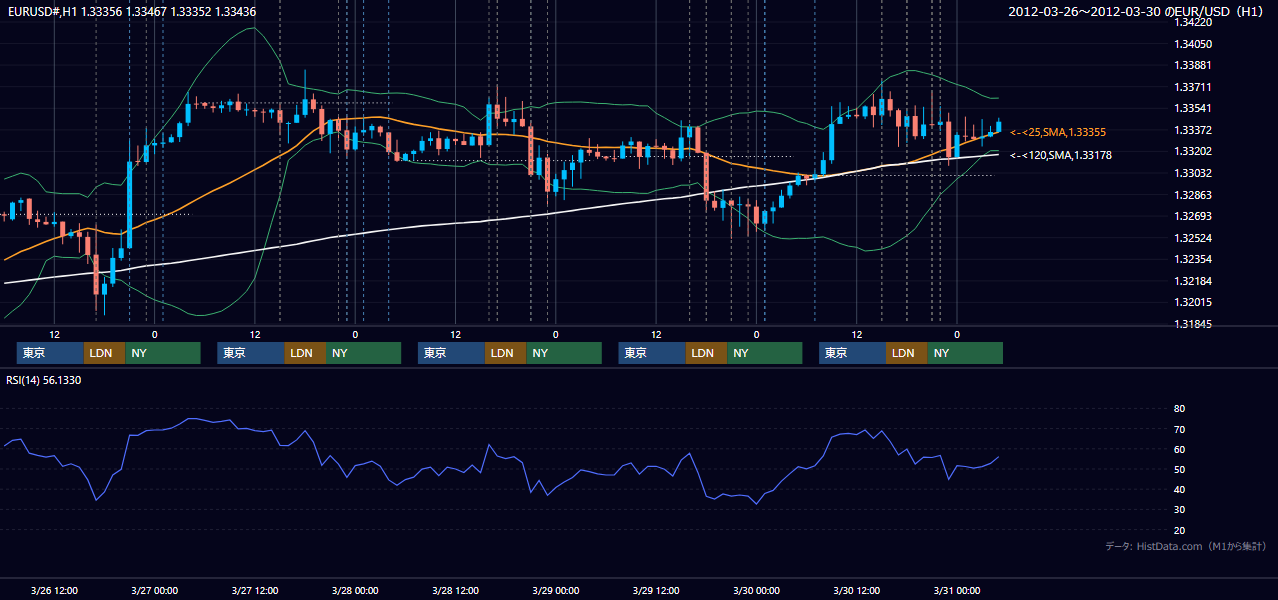
Task: Click the 3/30 00:00 date label
Action: (756, 590)
